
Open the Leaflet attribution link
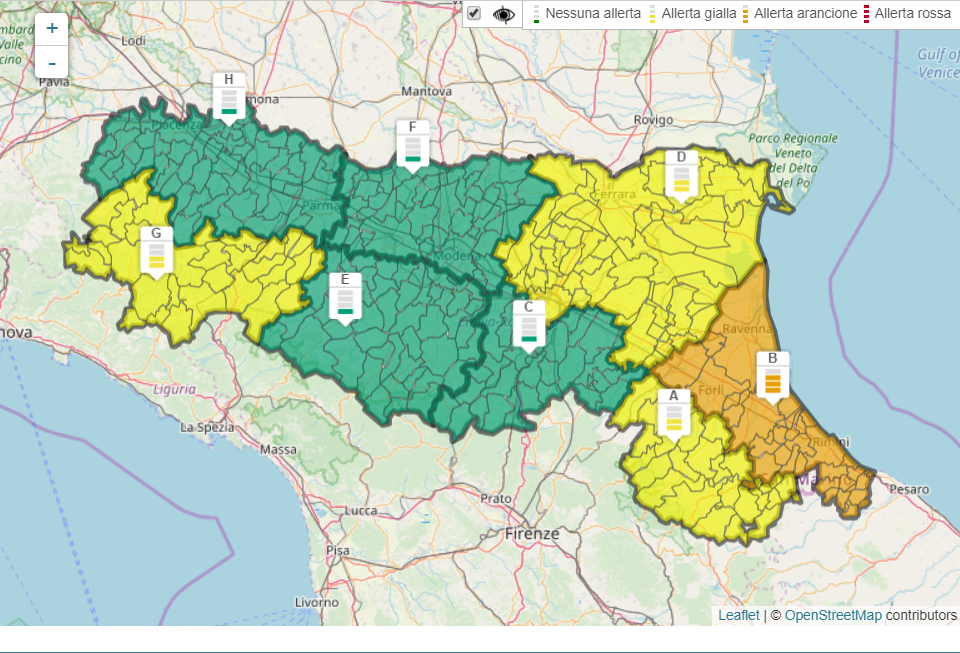(738, 615)
